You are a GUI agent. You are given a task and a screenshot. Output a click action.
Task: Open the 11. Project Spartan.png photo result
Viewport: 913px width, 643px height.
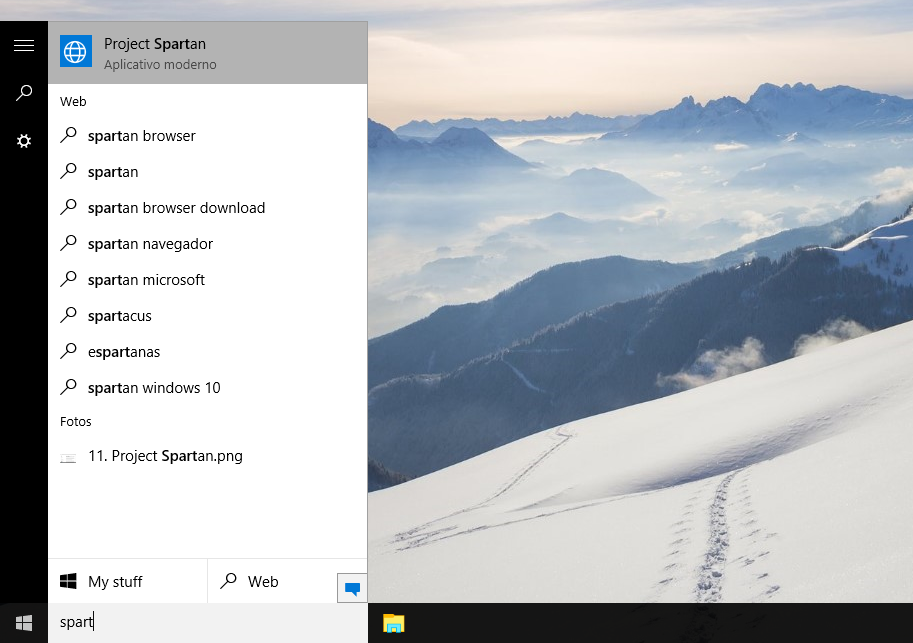pos(164,455)
